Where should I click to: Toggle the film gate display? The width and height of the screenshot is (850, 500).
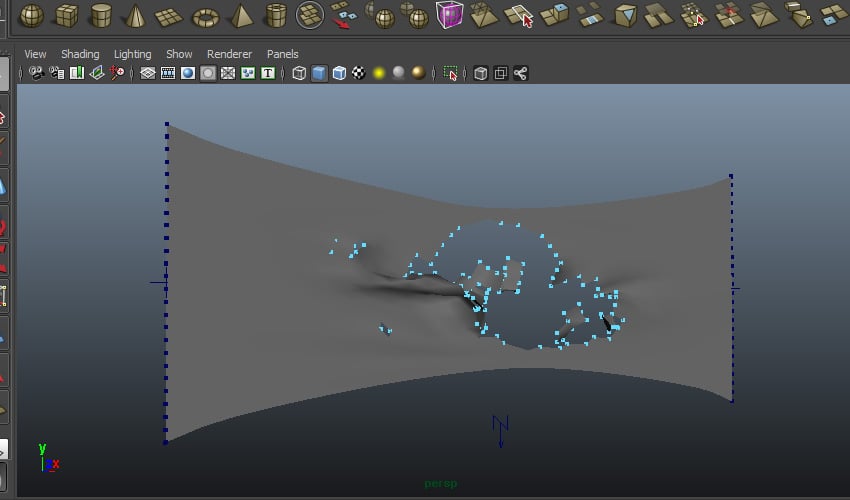[168, 73]
